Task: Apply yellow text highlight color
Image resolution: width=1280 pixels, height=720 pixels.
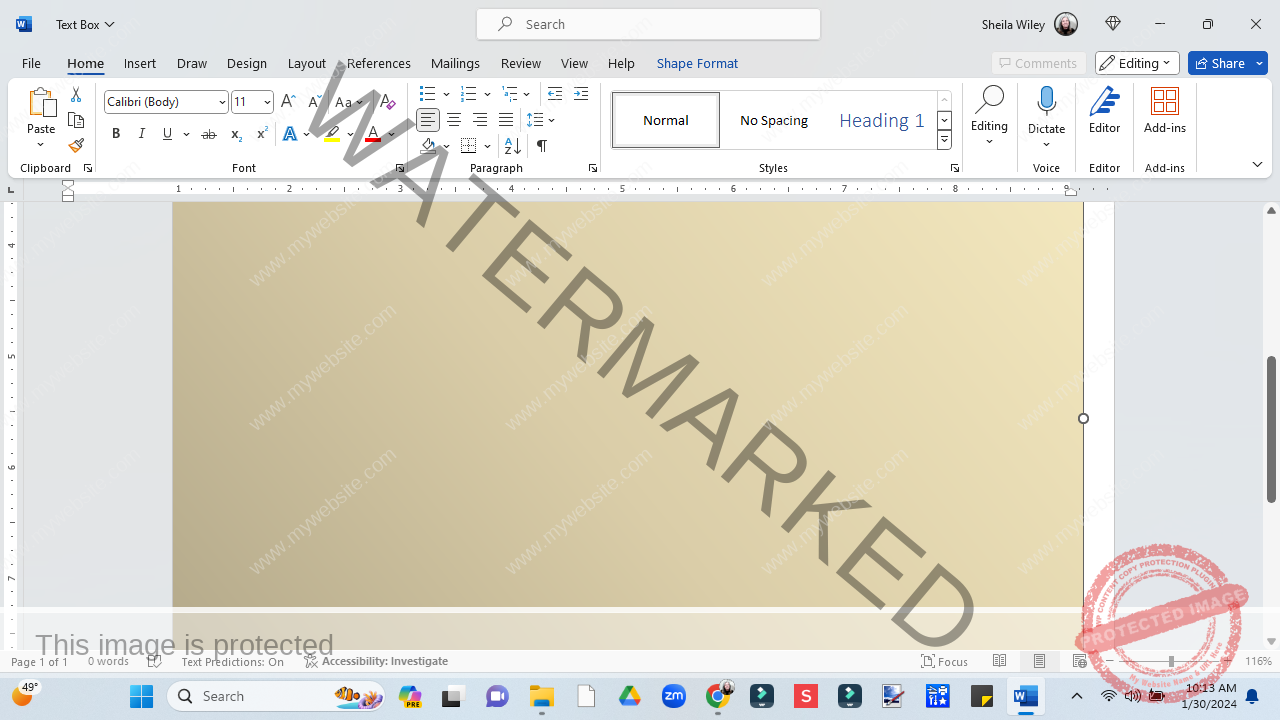Action: tap(332, 134)
